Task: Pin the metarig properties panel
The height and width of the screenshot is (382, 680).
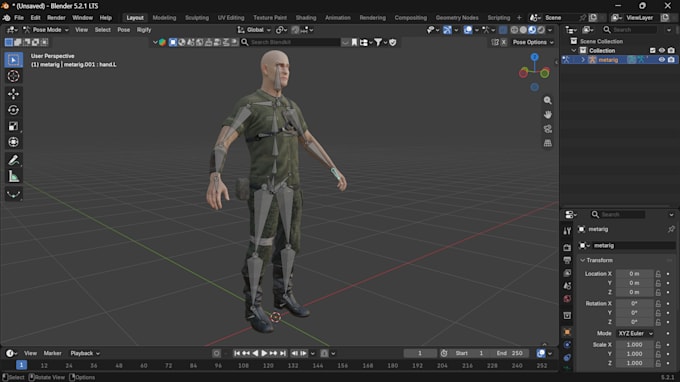Action: [x=671, y=229]
